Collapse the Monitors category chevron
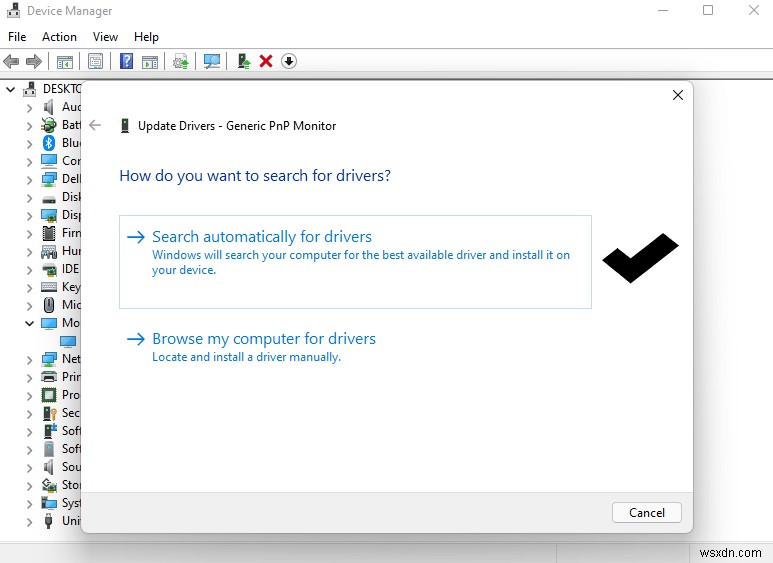Image resolution: width=773 pixels, height=563 pixels. 30,323
